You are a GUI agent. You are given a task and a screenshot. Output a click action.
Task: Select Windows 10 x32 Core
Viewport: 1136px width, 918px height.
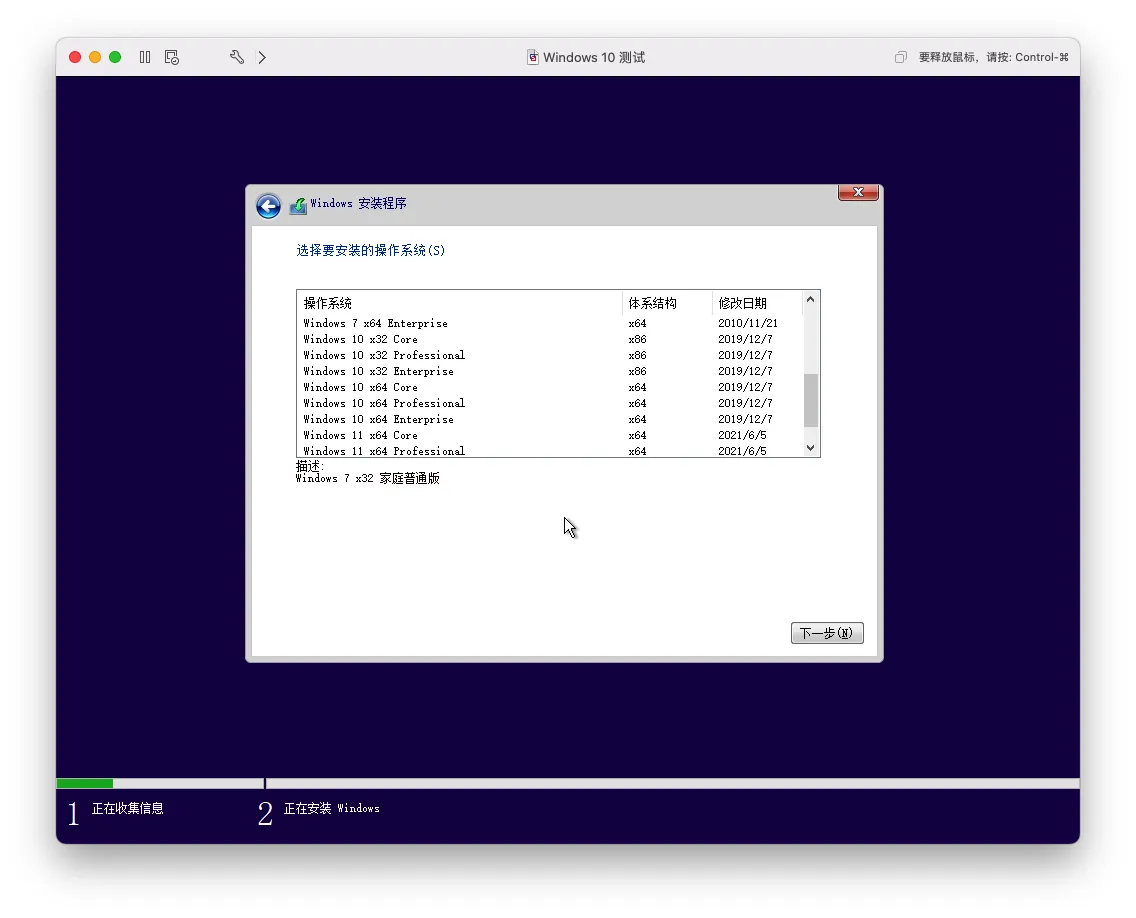[550, 339]
